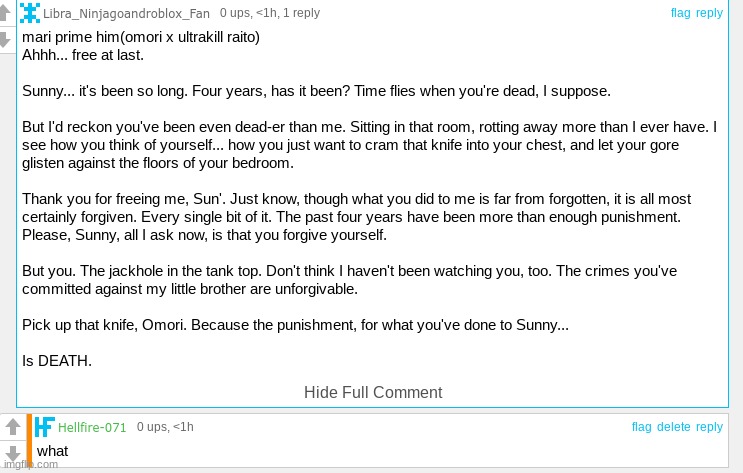
Task: Flag the Hellfire-071 comment
Action: coord(641,427)
